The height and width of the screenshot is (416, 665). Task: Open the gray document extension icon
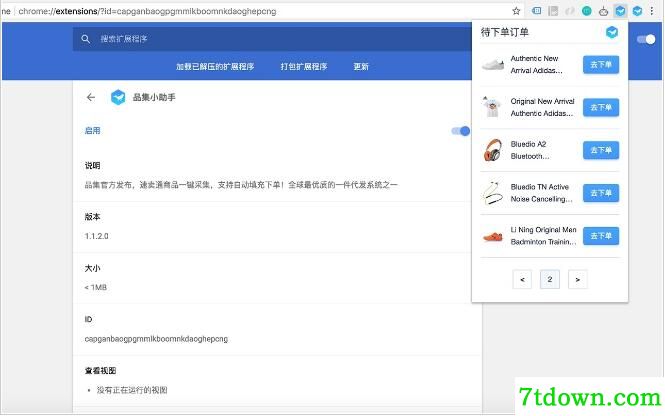point(553,11)
